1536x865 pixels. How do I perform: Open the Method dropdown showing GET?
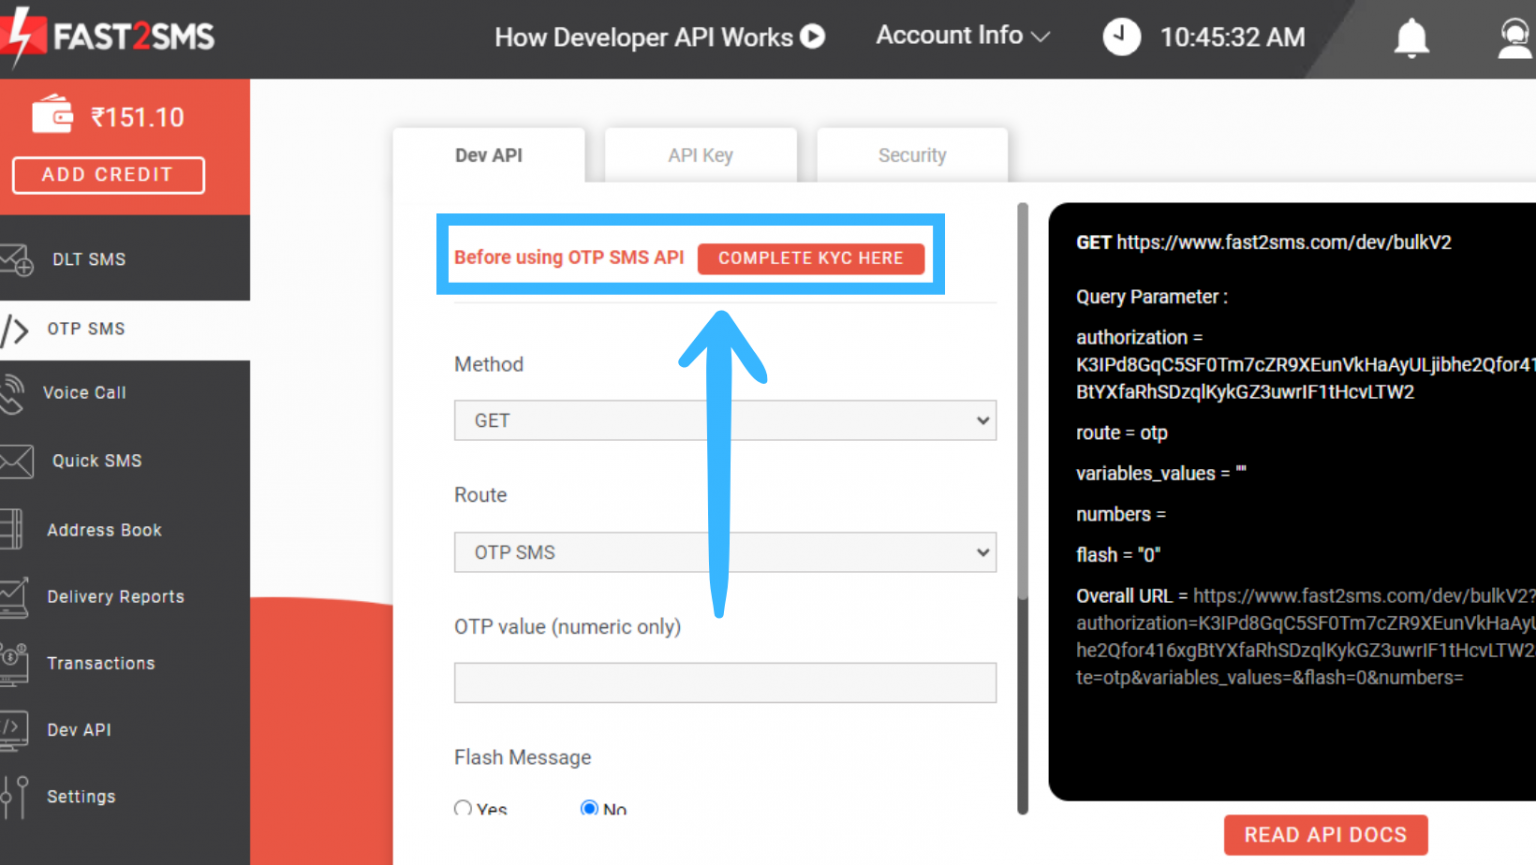[724, 420]
